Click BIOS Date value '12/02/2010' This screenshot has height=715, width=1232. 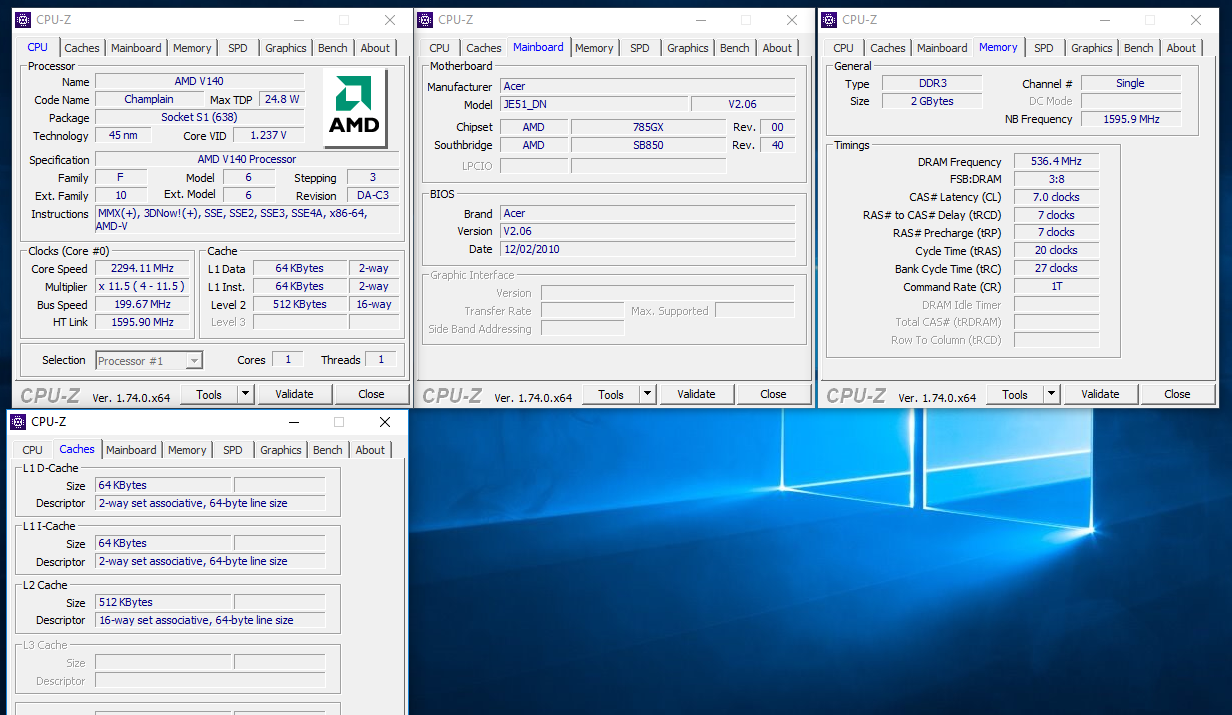647,249
